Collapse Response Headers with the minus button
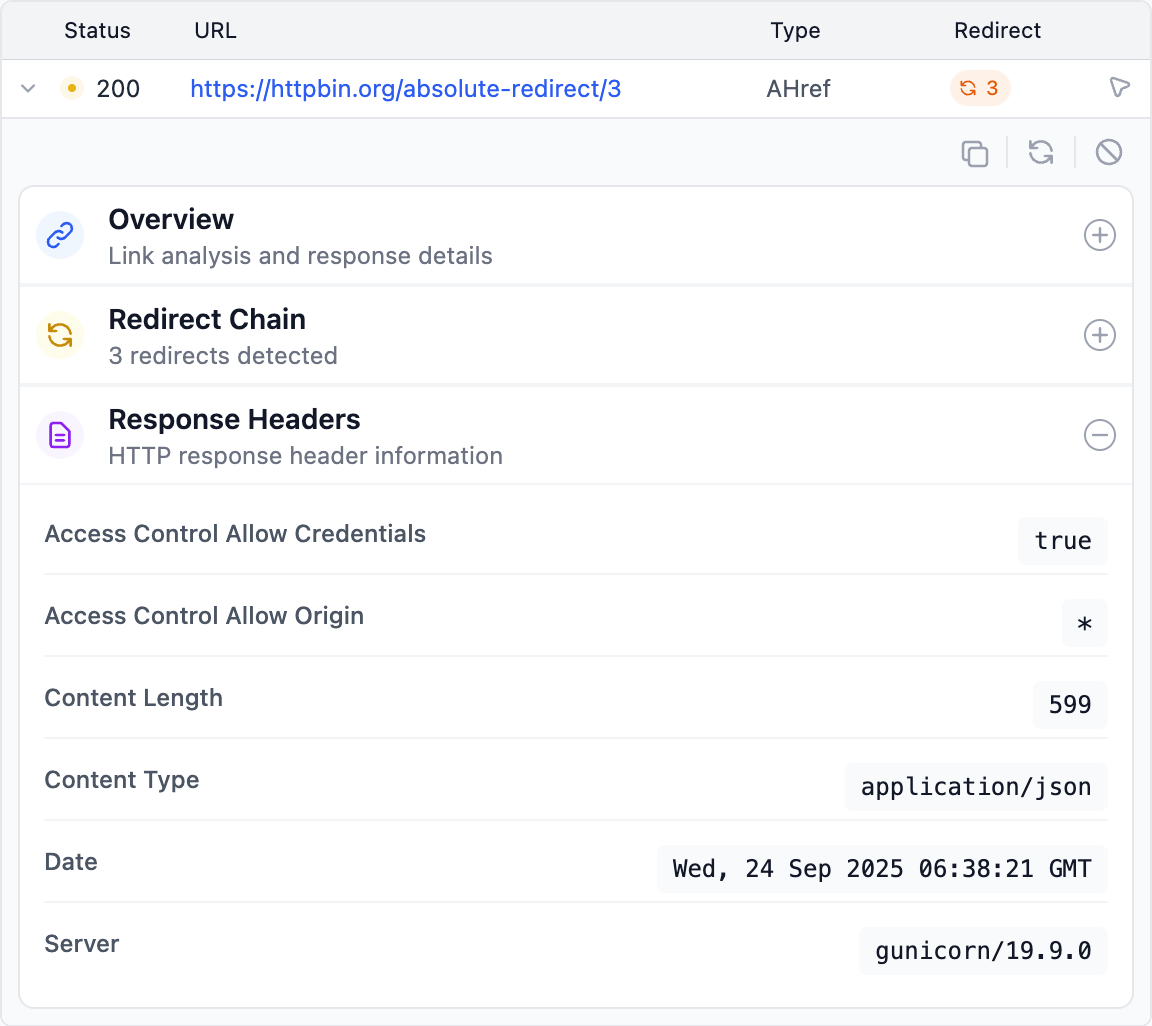This screenshot has height=1026, width=1152. click(x=1099, y=435)
